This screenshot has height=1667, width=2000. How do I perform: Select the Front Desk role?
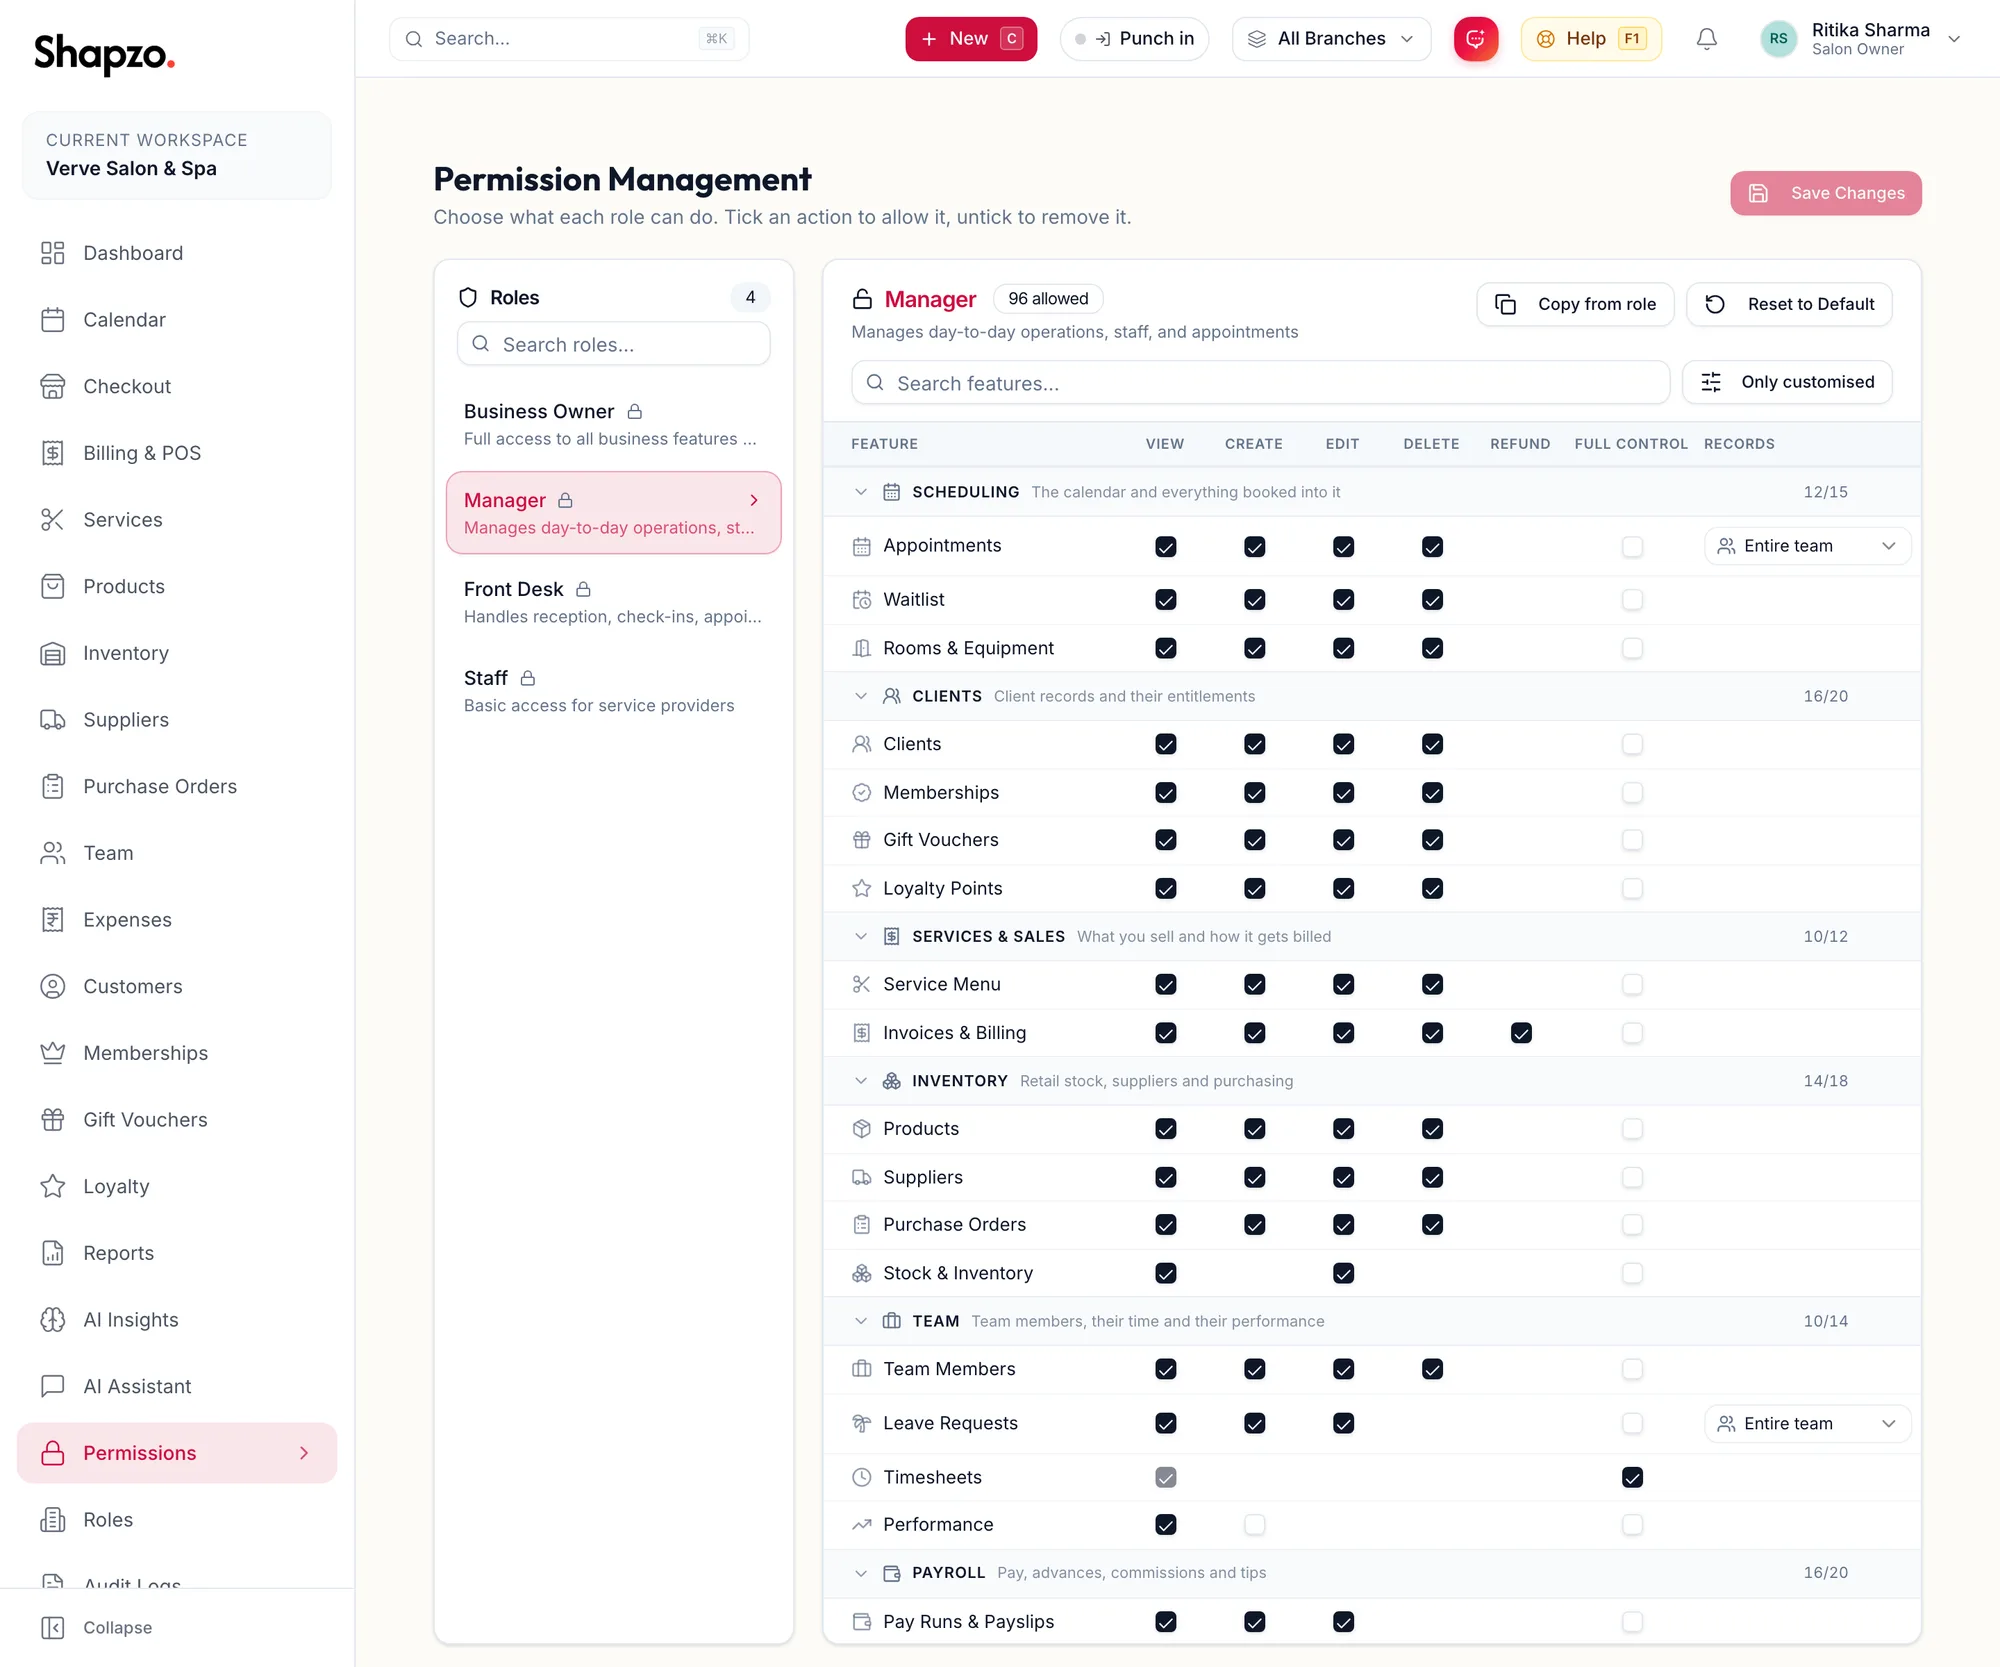[613, 602]
